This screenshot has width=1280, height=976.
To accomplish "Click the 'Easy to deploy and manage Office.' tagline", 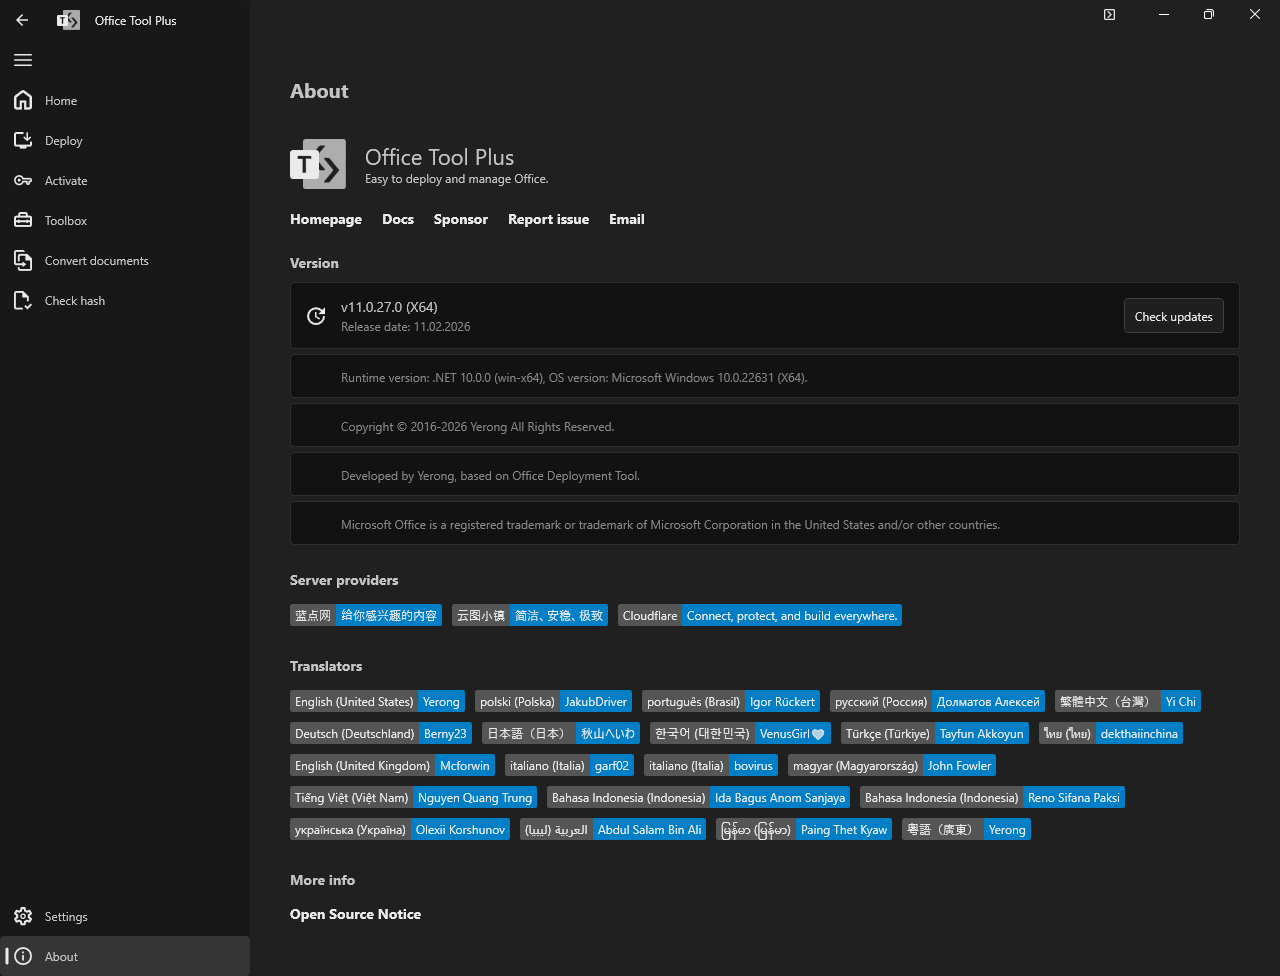I will tap(457, 179).
